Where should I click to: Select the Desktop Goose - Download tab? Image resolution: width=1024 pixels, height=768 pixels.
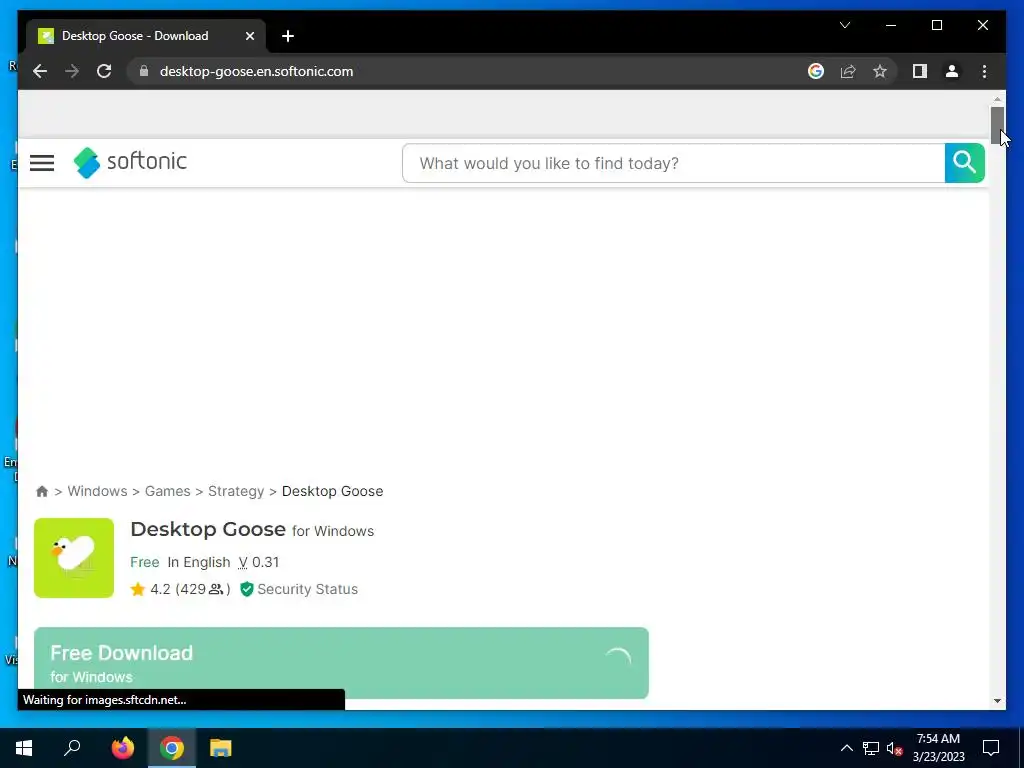tap(146, 36)
